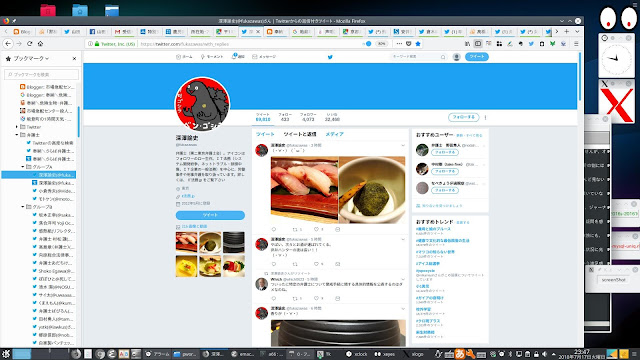Switch to the xclock task in taskbar

coord(357,354)
